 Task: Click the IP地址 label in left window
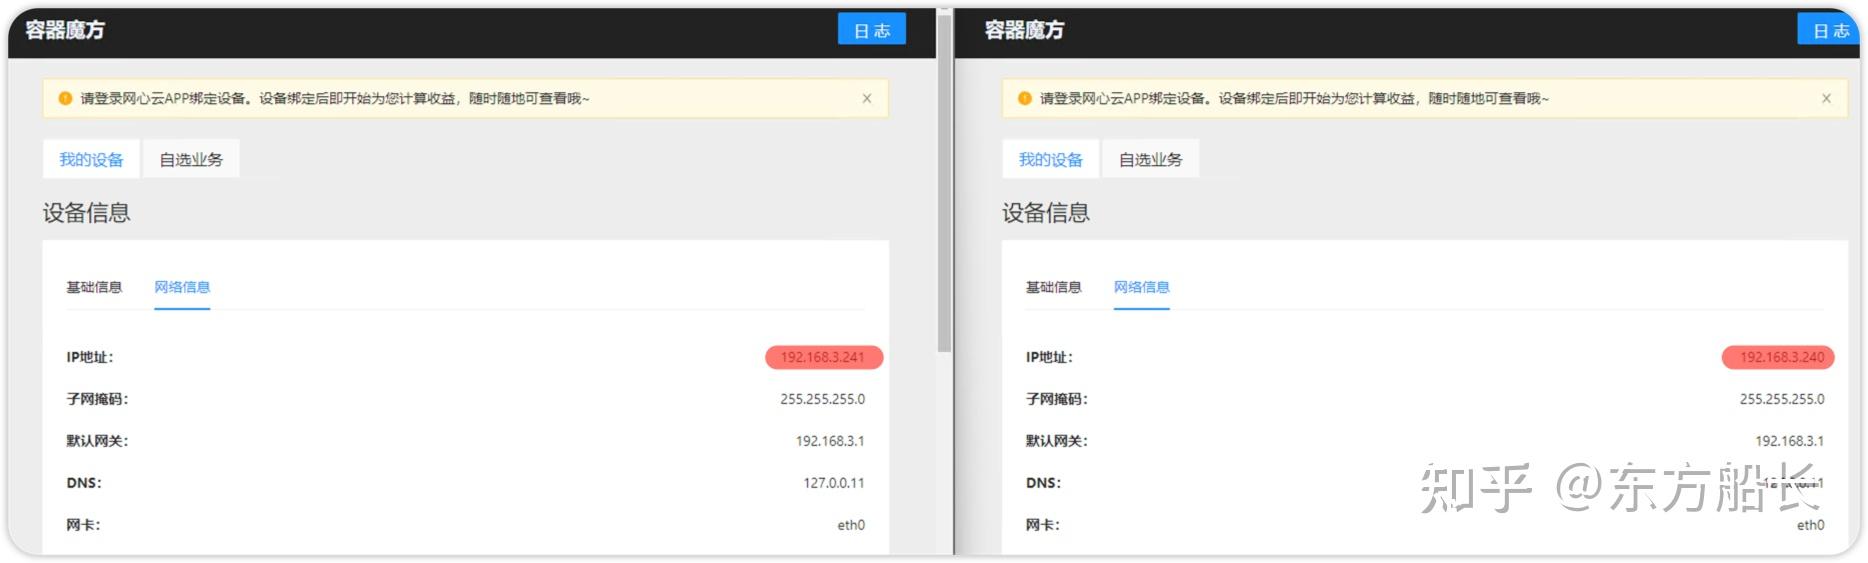(x=90, y=357)
